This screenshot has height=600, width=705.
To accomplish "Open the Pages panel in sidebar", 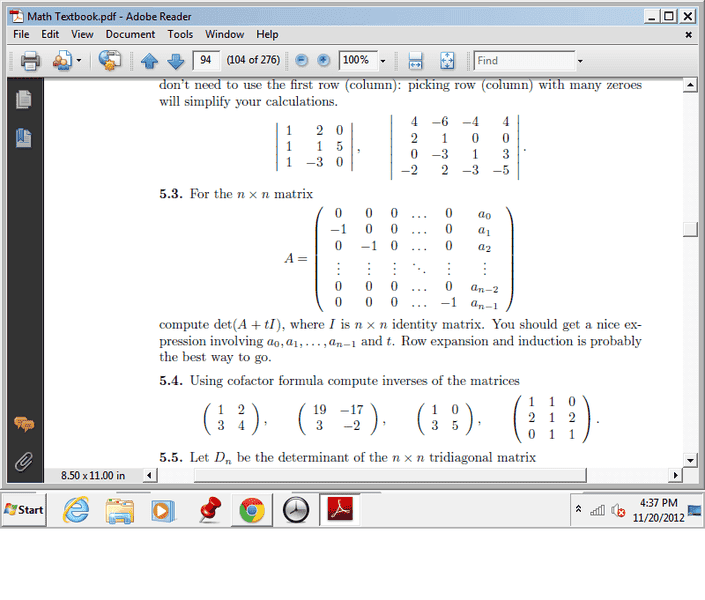I will coord(23,99).
